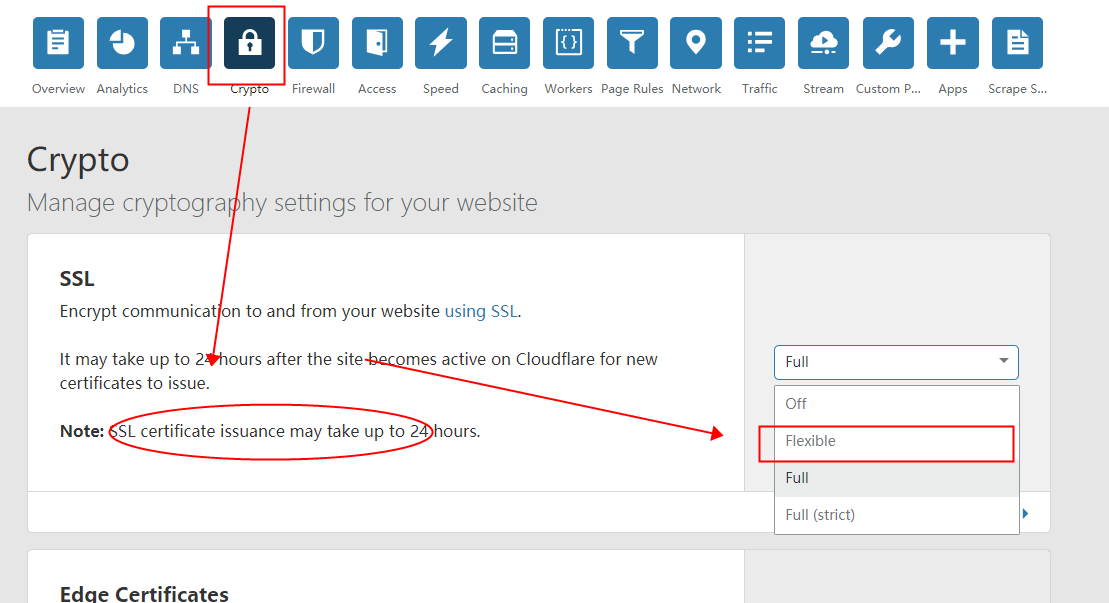Open the Overview clipboard icon

coord(58,43)
